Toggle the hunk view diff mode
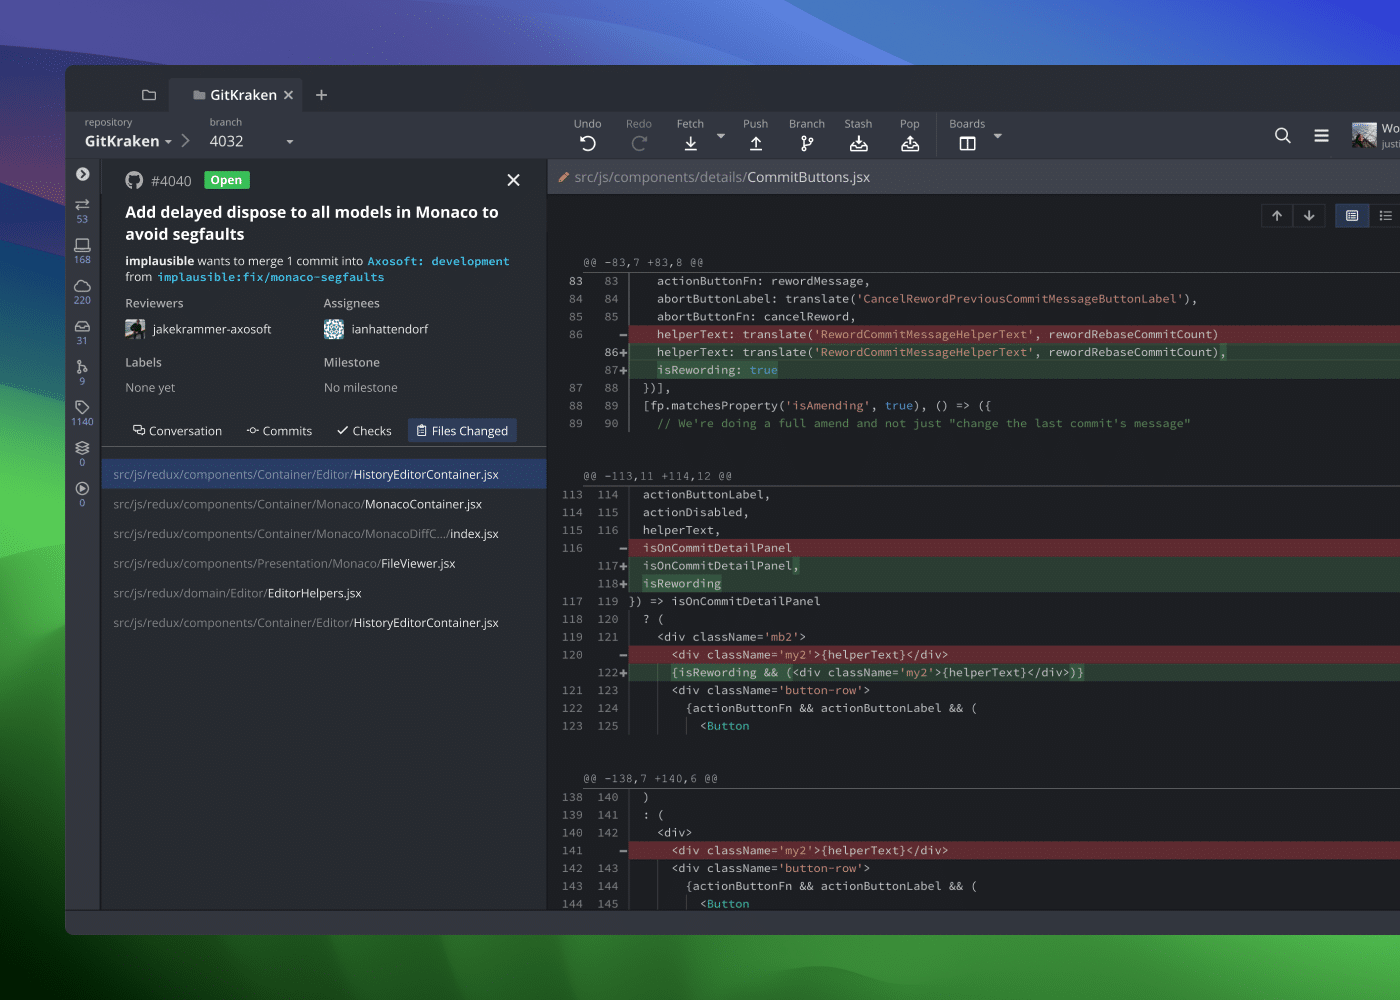Image resolution: width=1400 pixels, height=1000 pixels. coord(1352,215)
